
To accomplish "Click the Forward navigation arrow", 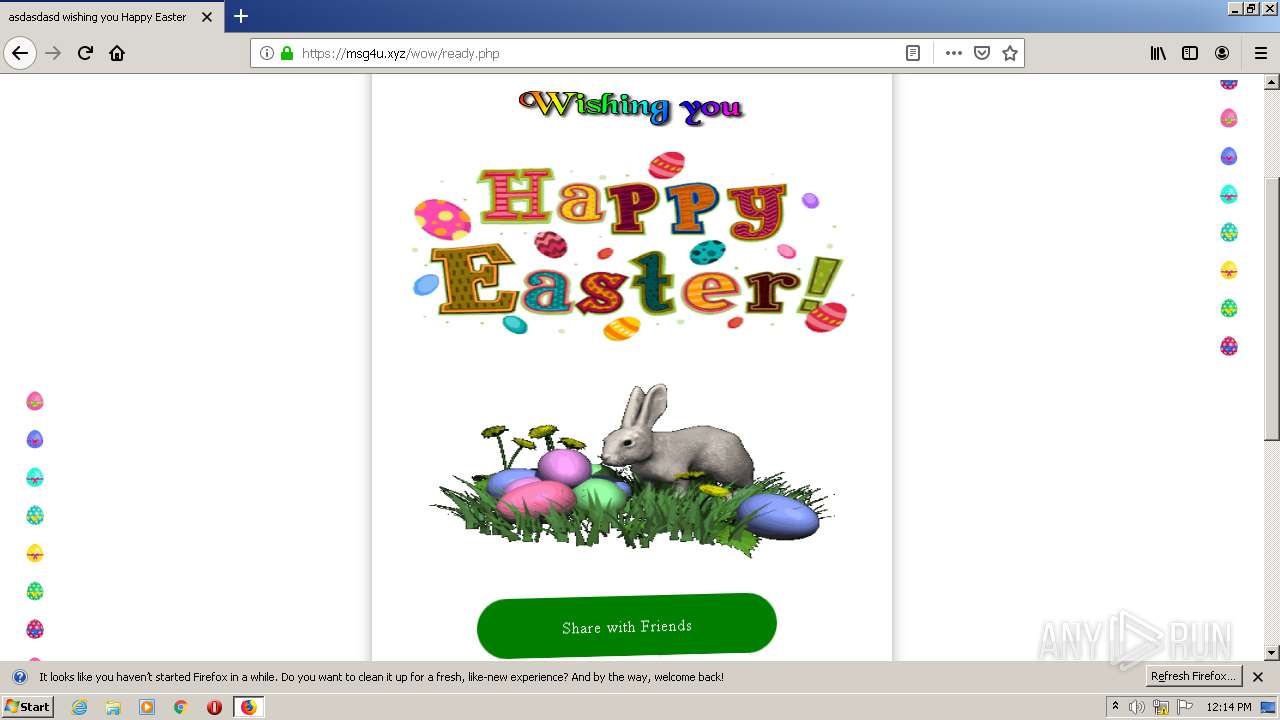I will coord(54,53).
